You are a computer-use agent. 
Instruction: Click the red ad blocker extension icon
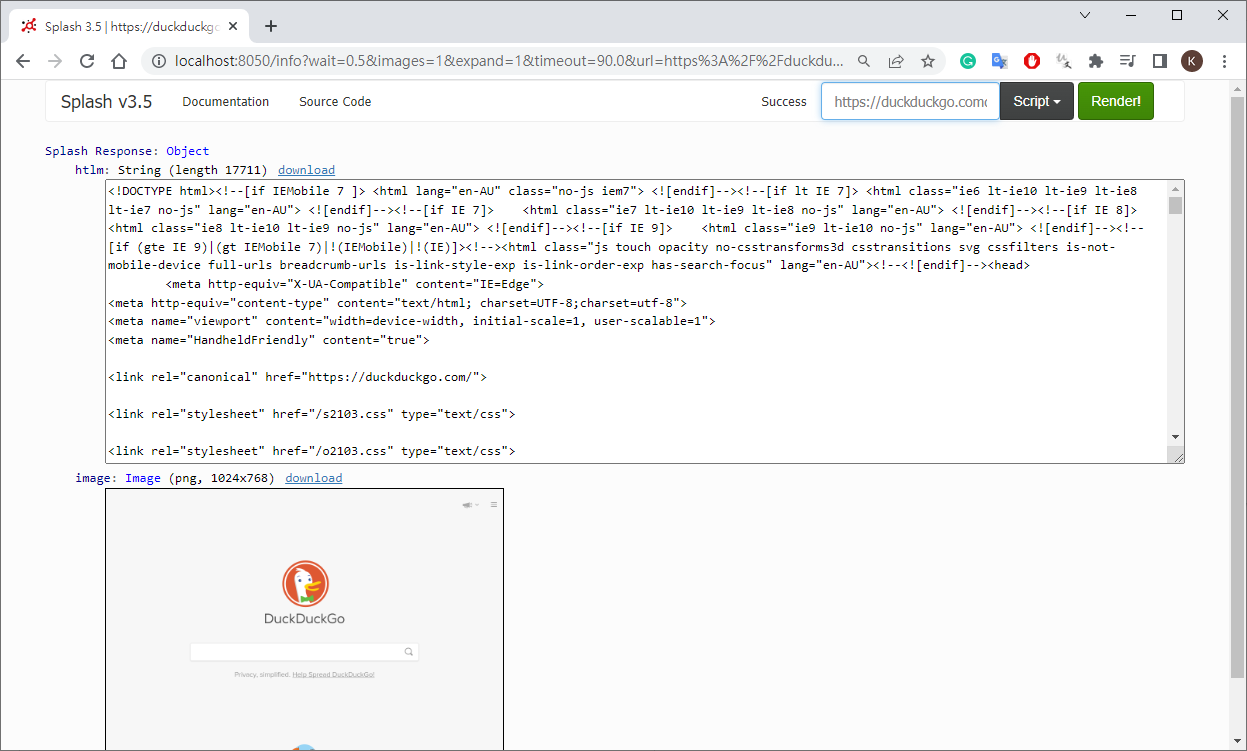tap(1032, 61)
